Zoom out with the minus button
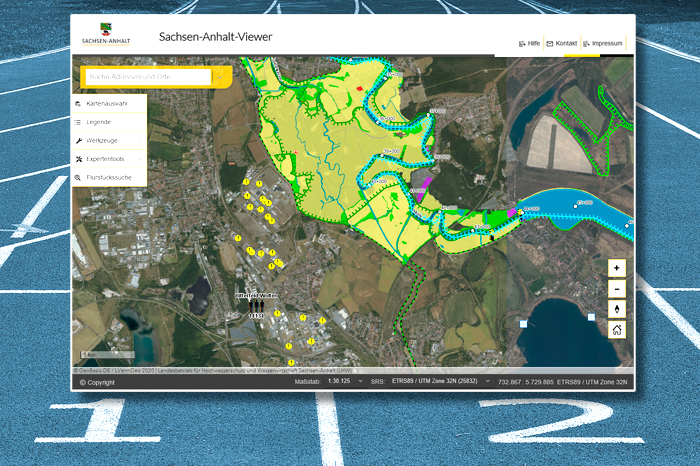 click(617, 288)
